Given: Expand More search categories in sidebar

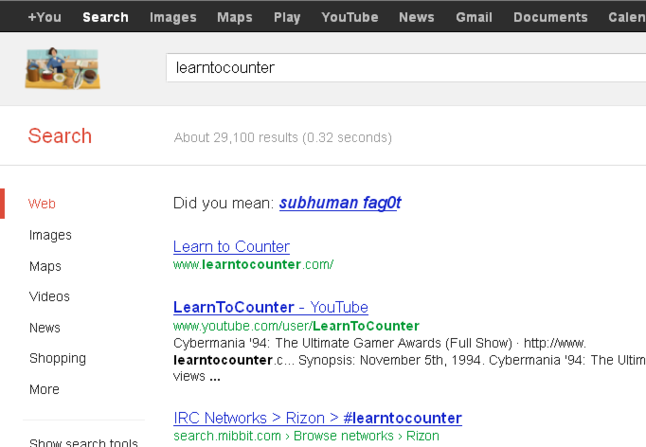Looking at the screenshot, I should point(44,389).
